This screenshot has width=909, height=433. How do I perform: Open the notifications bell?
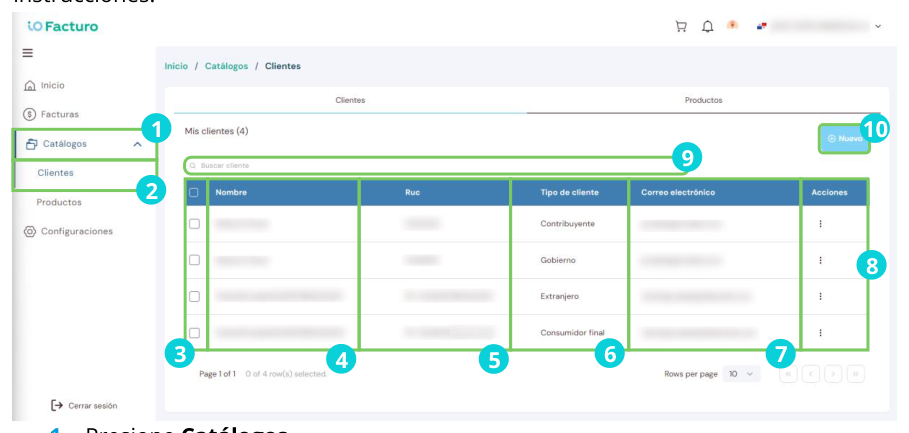click(x=707, y=27)
